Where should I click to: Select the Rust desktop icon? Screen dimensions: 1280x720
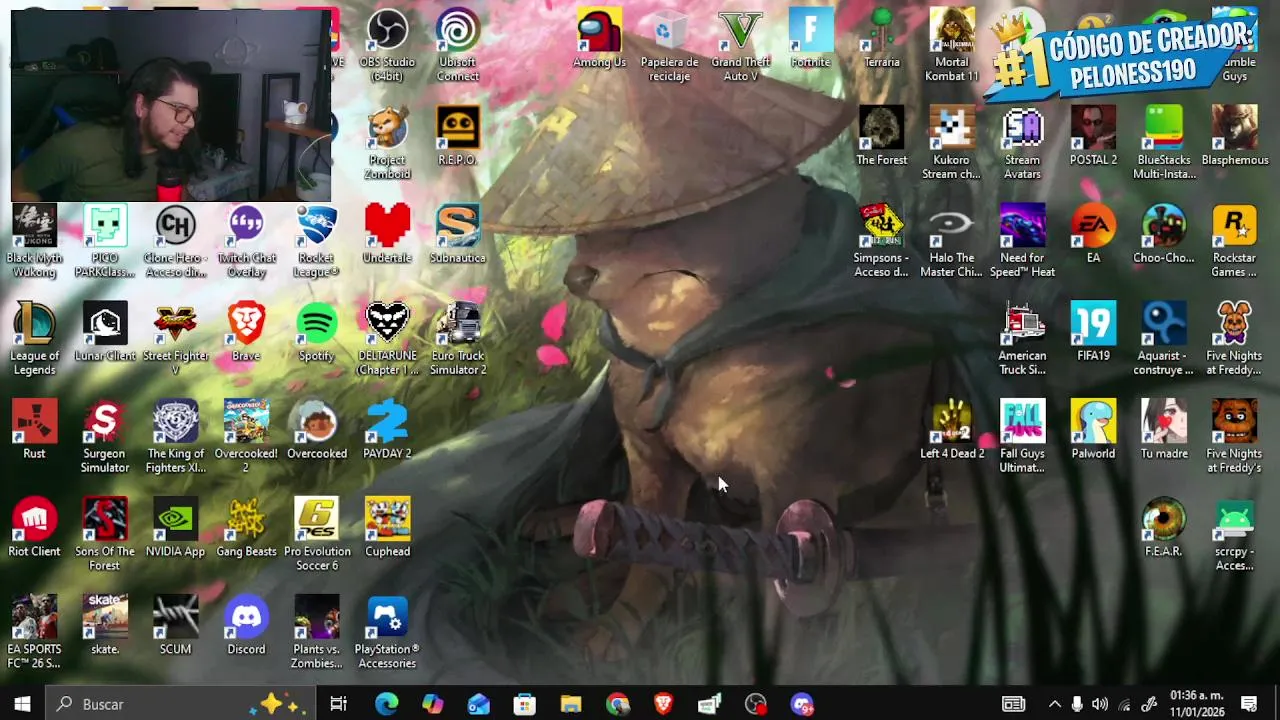pyautogui.click(x=34, y=431)
